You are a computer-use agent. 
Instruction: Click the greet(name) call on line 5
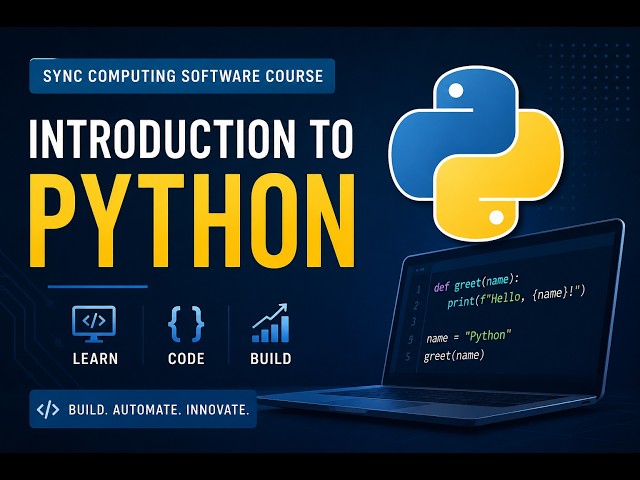point(454,356)
